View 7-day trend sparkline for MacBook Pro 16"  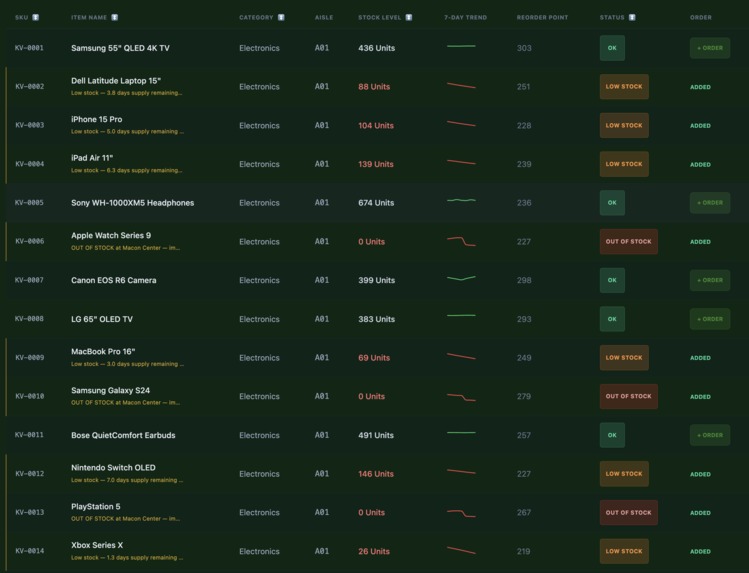[x=461, y=356]
